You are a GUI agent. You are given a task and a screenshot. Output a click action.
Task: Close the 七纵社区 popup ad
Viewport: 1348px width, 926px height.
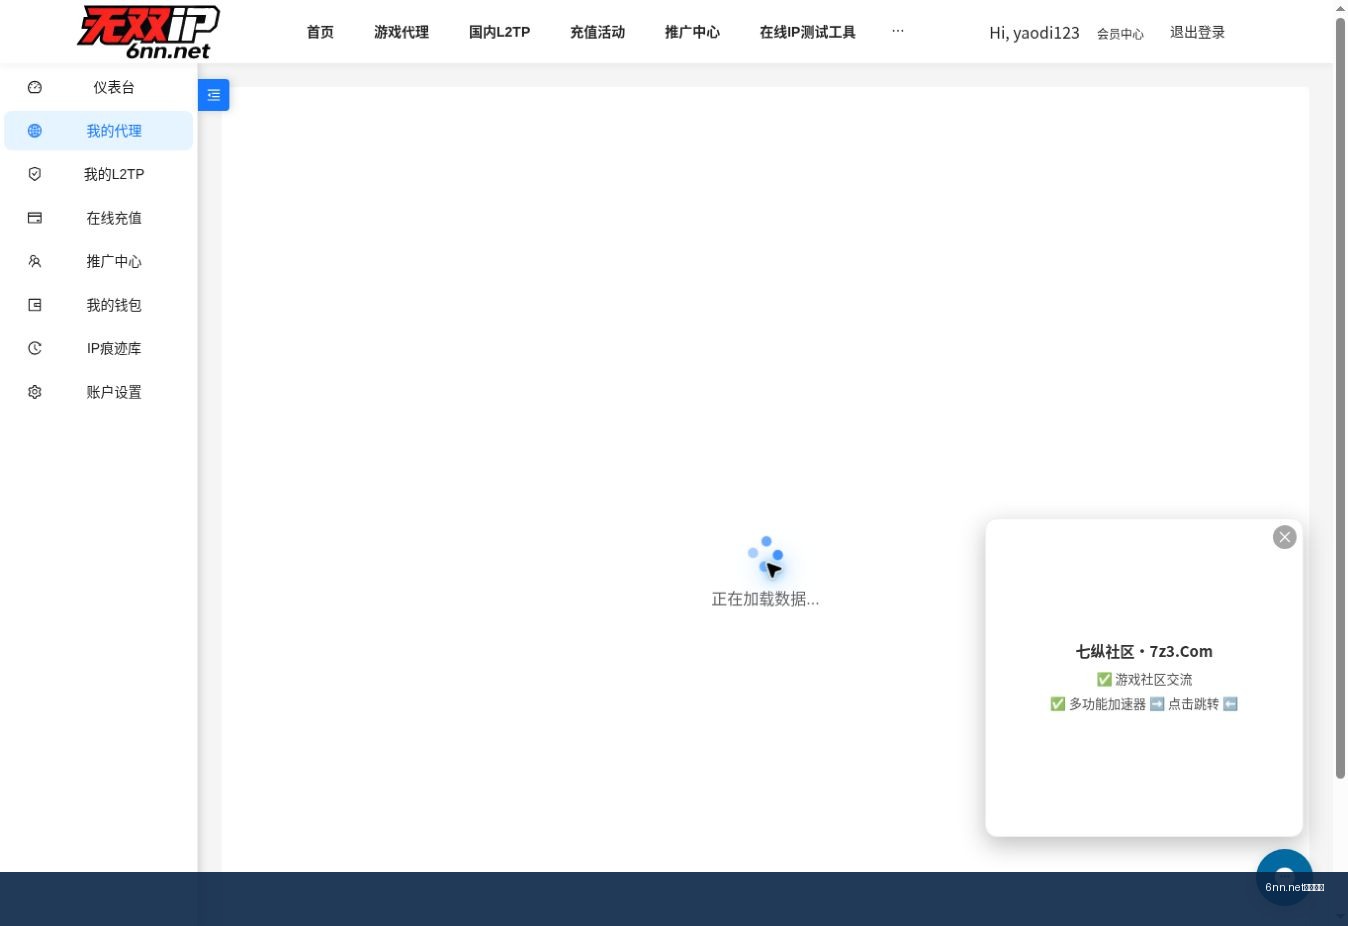[x=1285, y=537]
